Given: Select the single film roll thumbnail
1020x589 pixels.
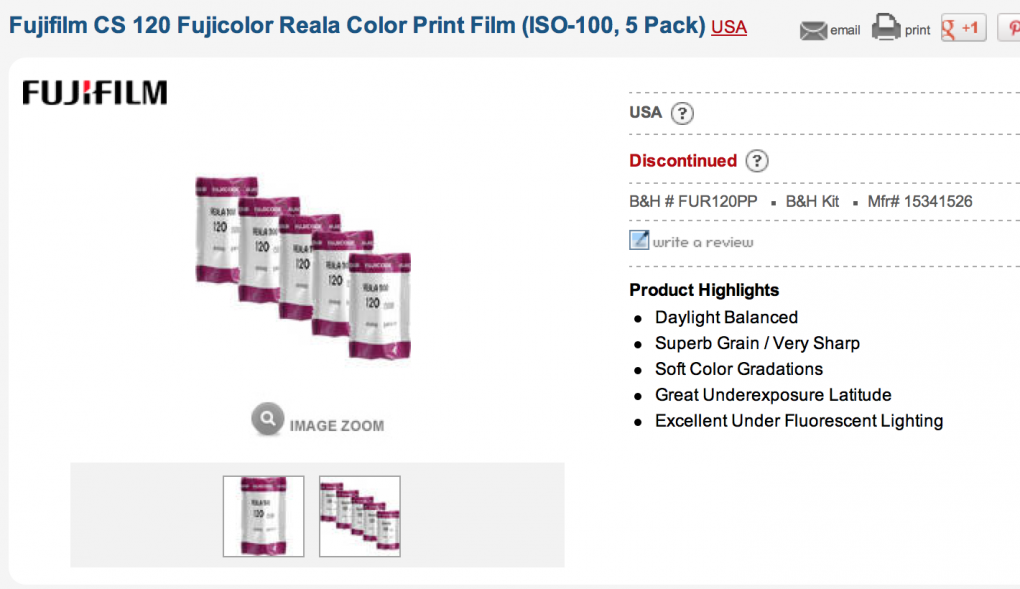Looking at the screenshot, I should (263, 516).
